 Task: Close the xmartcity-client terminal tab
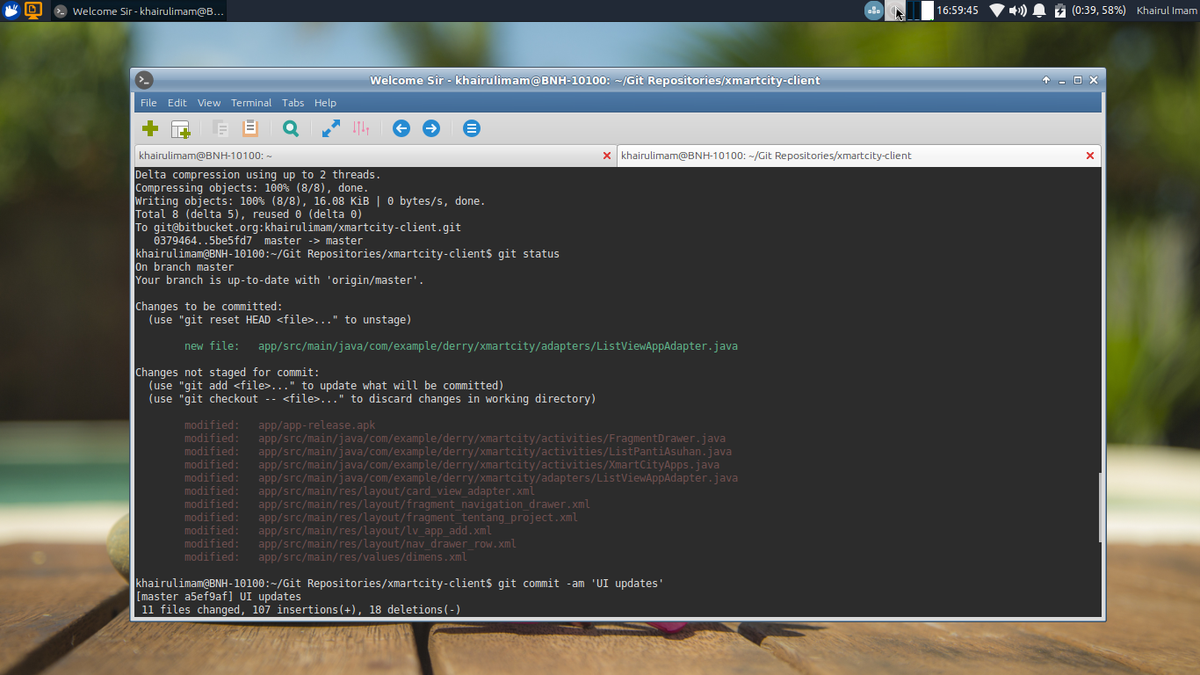pos(1090,156)
